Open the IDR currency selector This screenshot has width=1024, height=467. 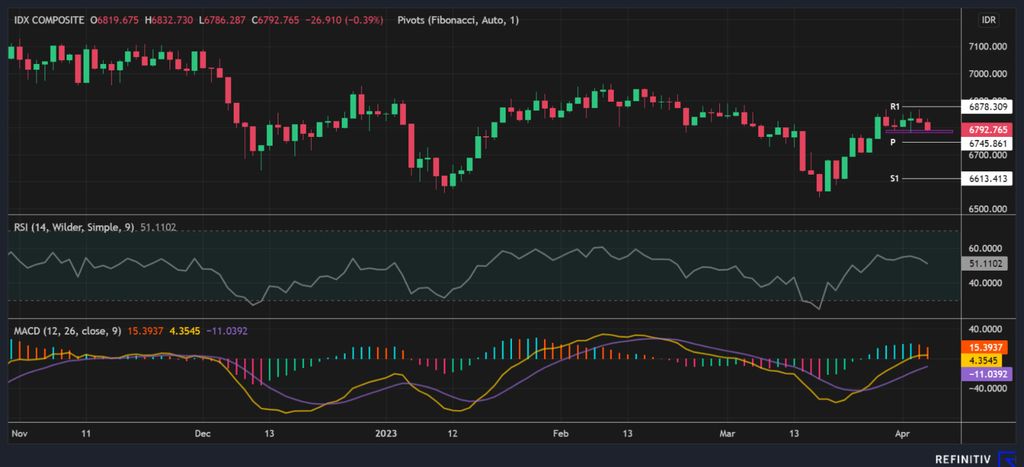click(x=988, y=20)
